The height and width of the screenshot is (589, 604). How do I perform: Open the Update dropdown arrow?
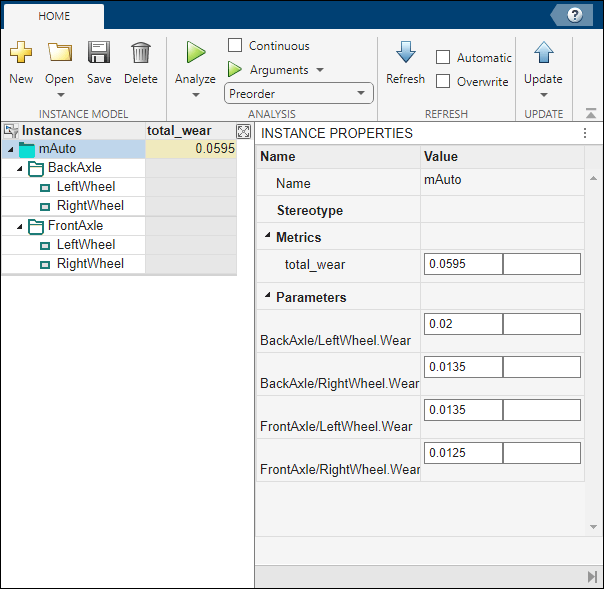(544, 95)
